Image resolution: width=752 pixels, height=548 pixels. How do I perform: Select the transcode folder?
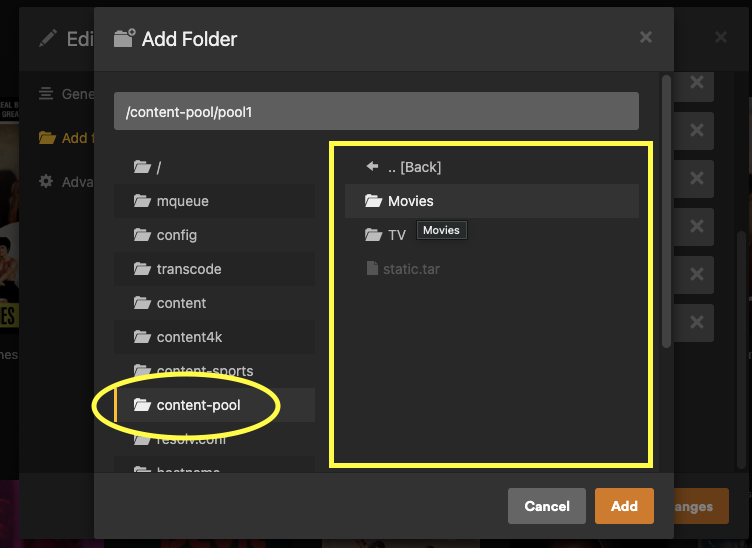click(x=214, y=269)
